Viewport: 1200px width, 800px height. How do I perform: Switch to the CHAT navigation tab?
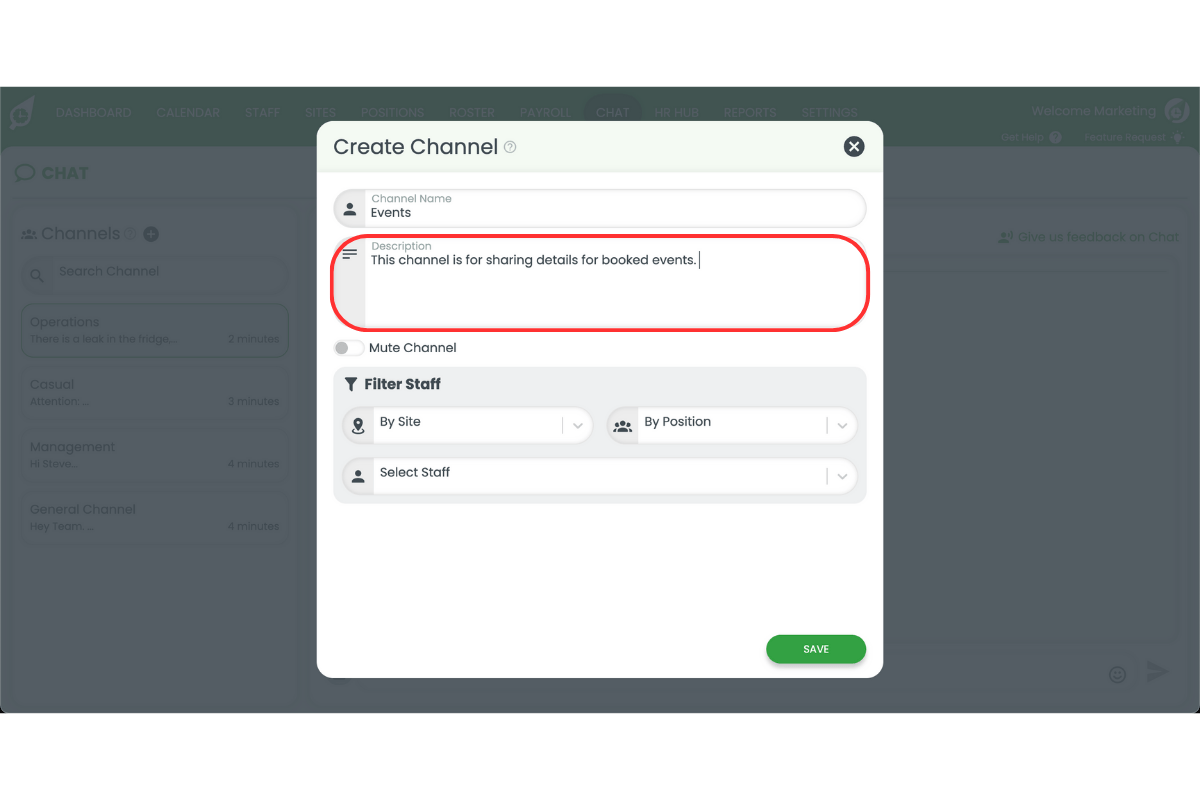tap(612, 112)
